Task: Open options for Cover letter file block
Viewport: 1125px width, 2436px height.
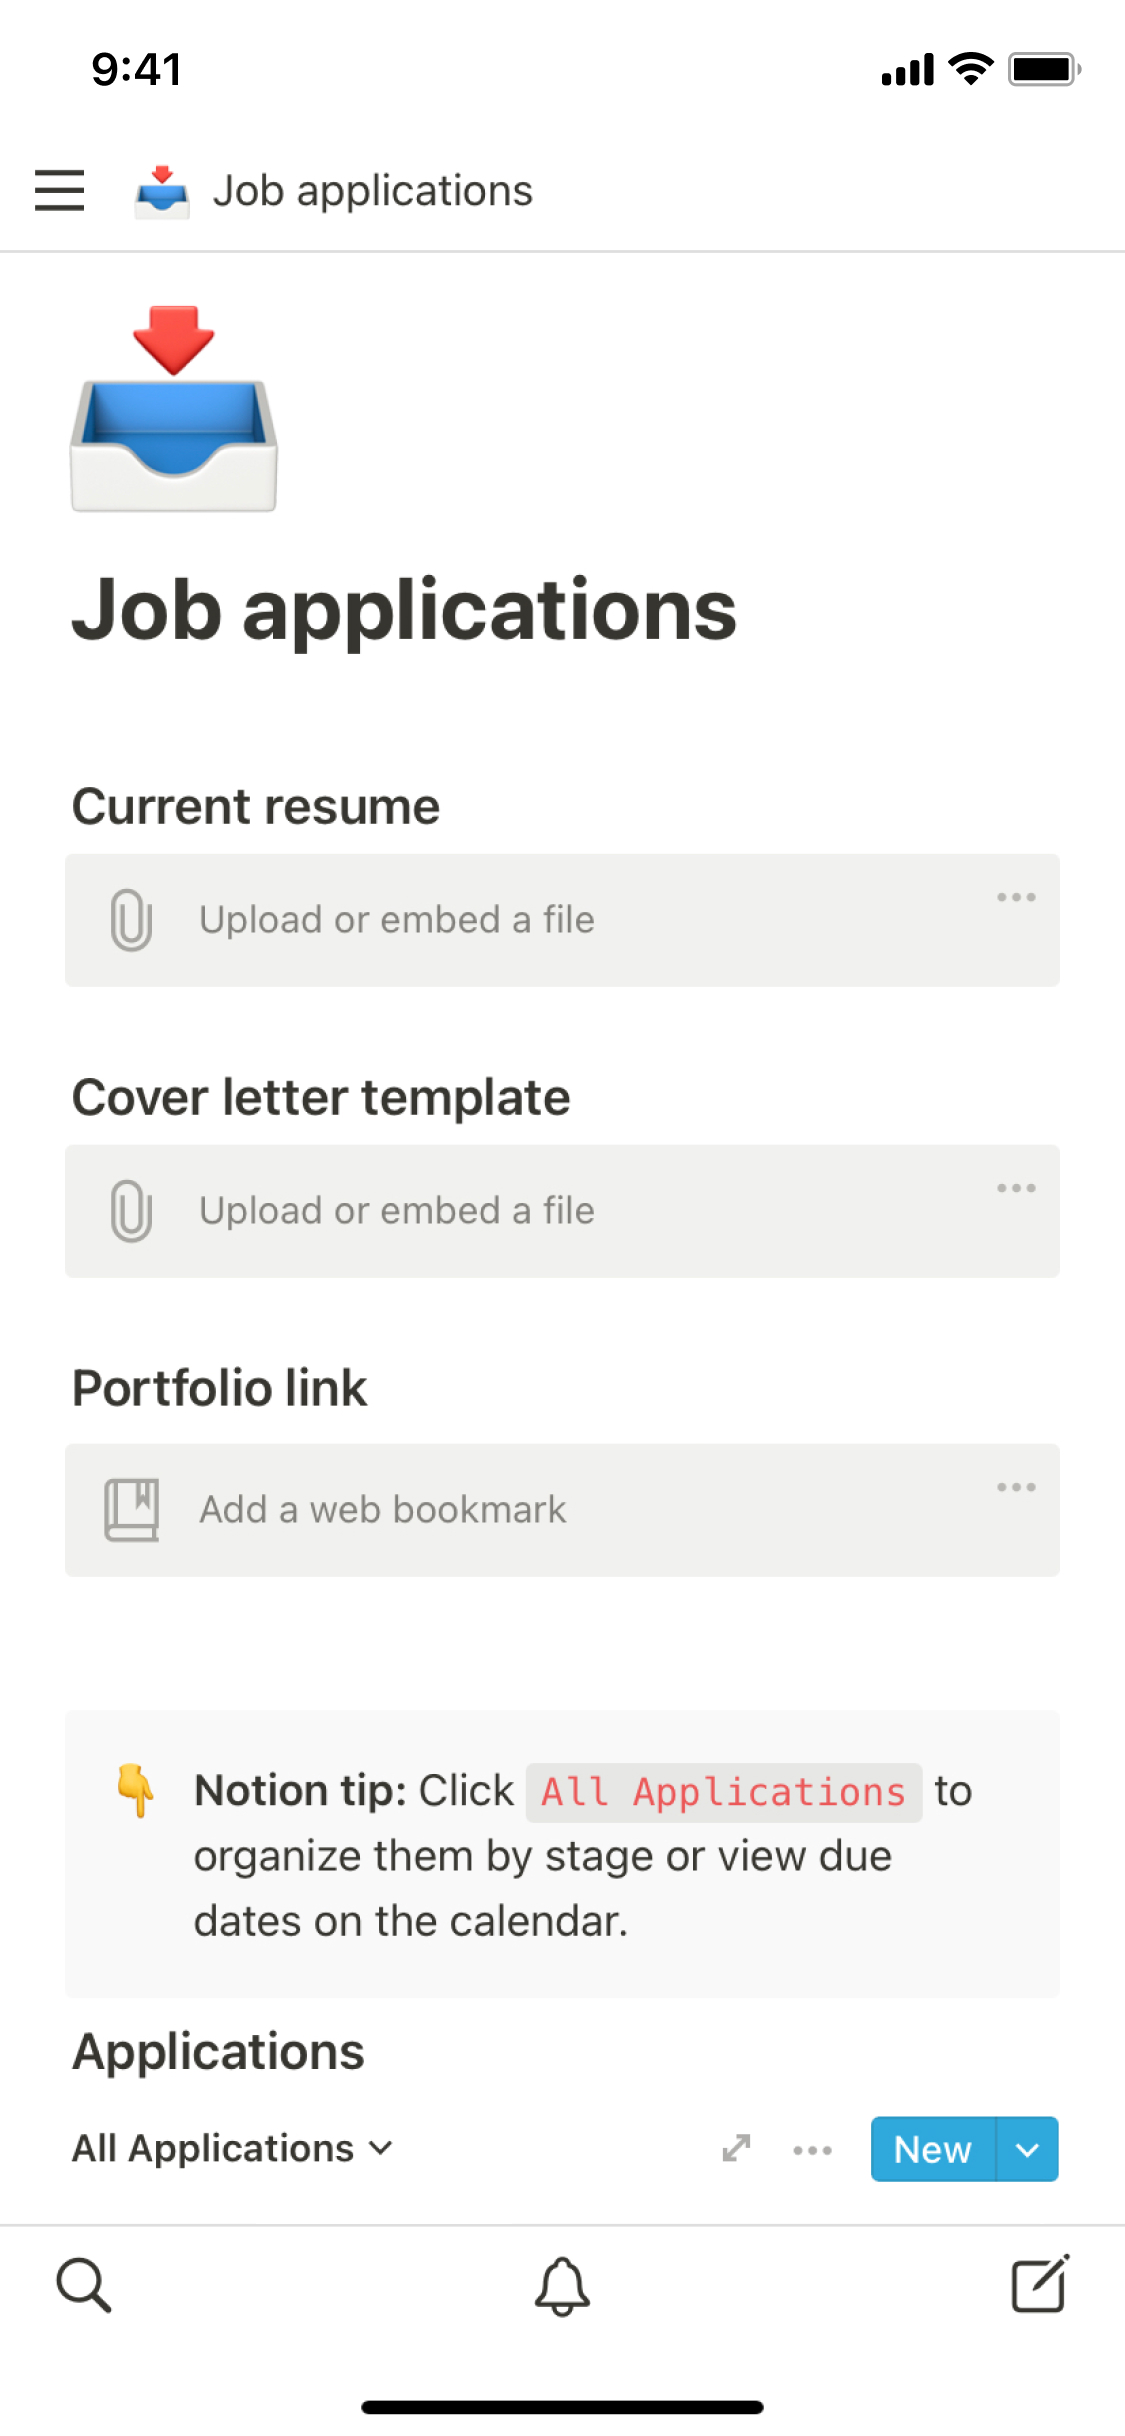Action: tap(1015, 1188)
